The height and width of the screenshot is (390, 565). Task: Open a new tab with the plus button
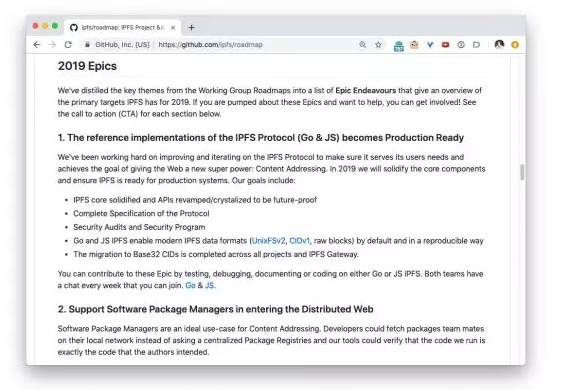pos(191,27)
